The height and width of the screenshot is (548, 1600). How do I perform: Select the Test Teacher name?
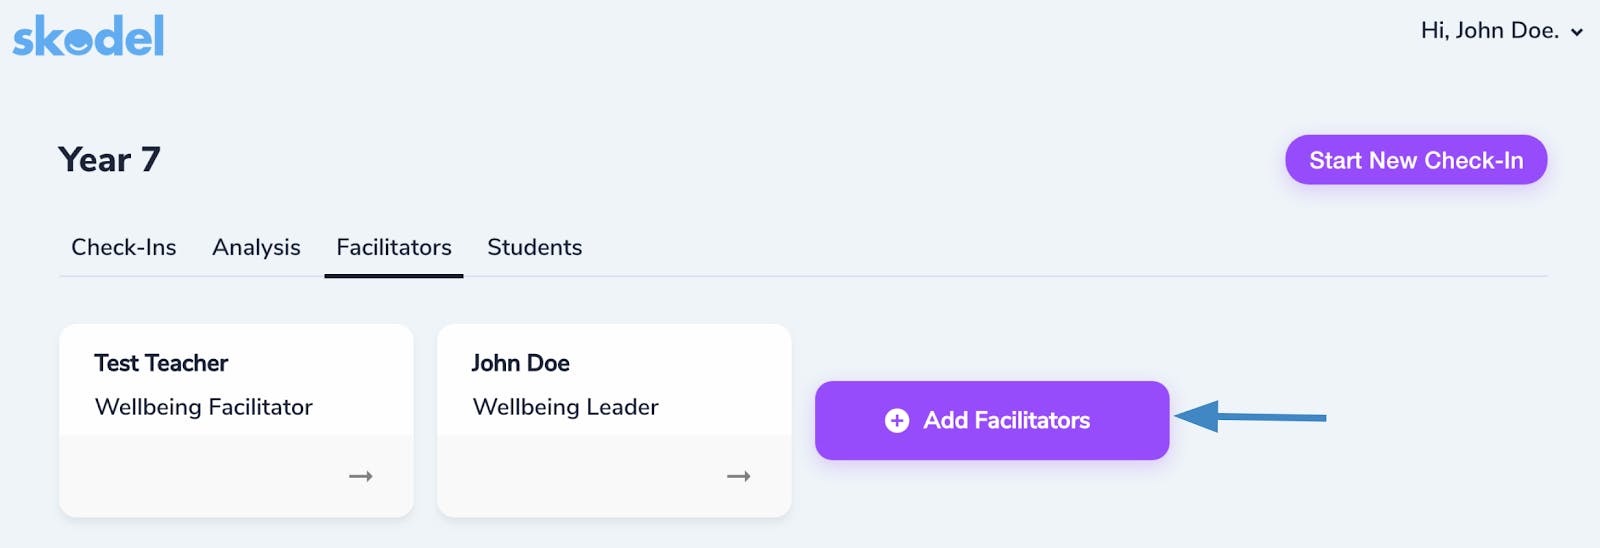pyautogui.click(x=161, y=363)
